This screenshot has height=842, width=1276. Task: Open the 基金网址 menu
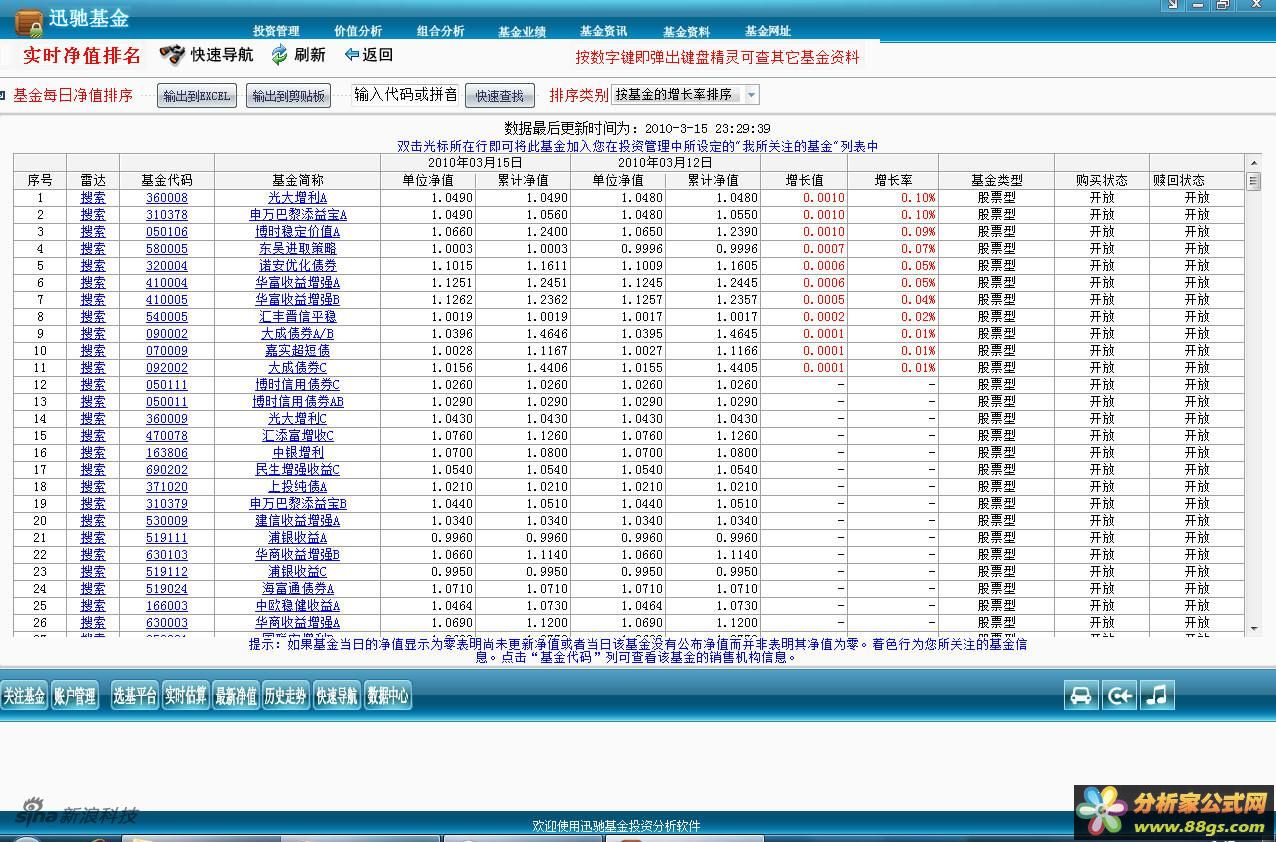768,31
